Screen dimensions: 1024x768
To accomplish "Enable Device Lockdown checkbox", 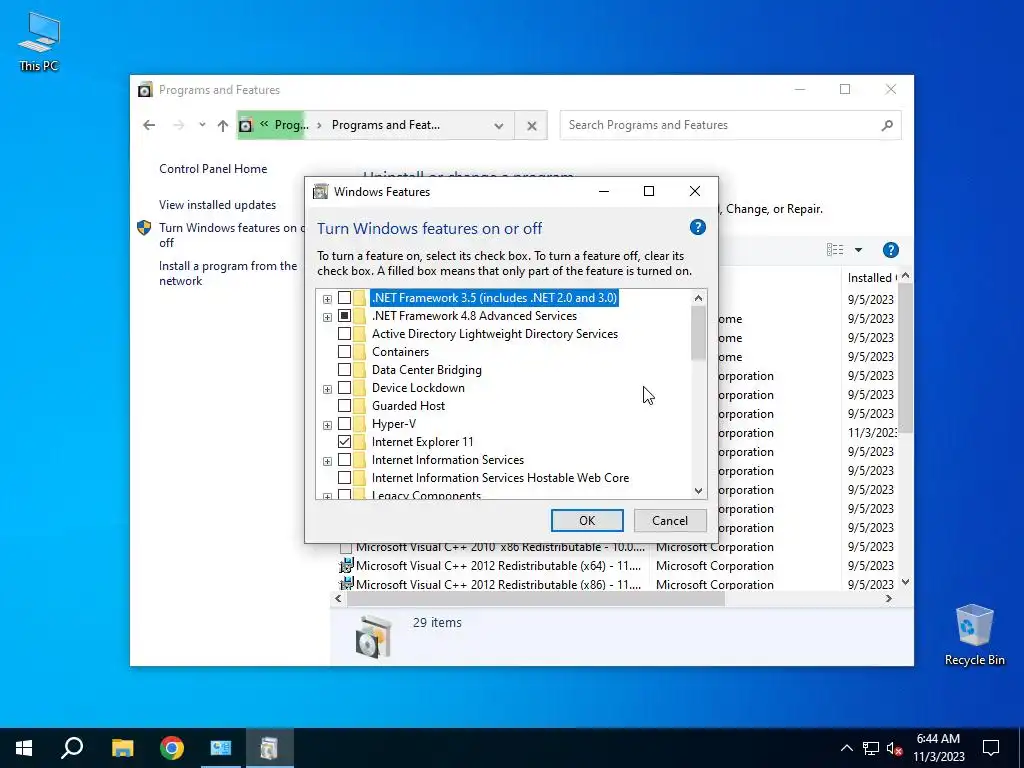I will point(344,388).
